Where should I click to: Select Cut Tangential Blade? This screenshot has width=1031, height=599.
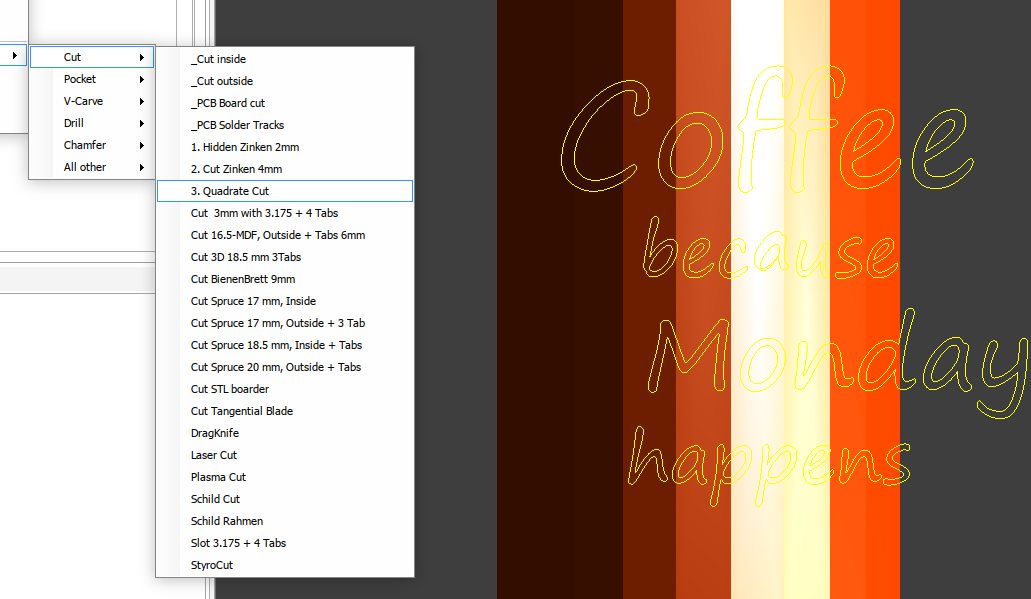pyautogui.click(x=285, y=412)
